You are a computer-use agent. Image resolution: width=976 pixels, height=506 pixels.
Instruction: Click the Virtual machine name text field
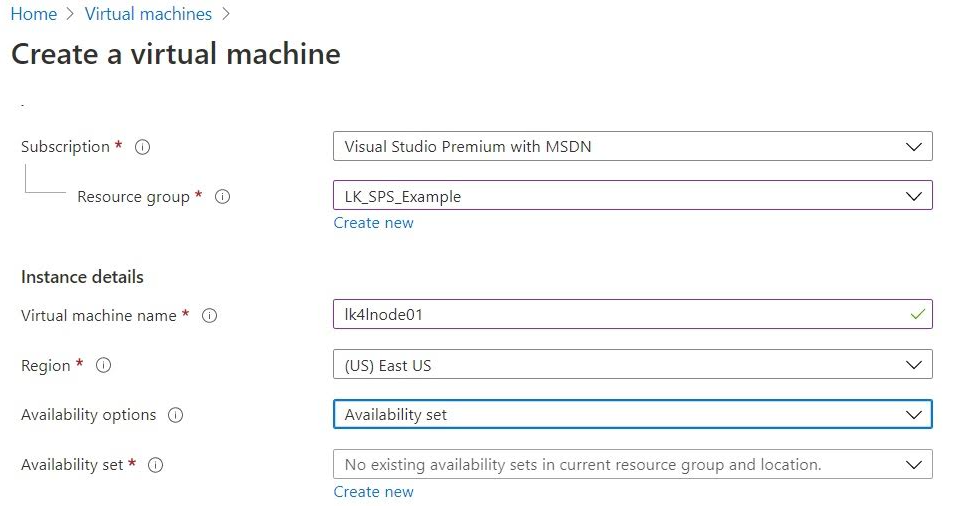(x=620, y=315)
